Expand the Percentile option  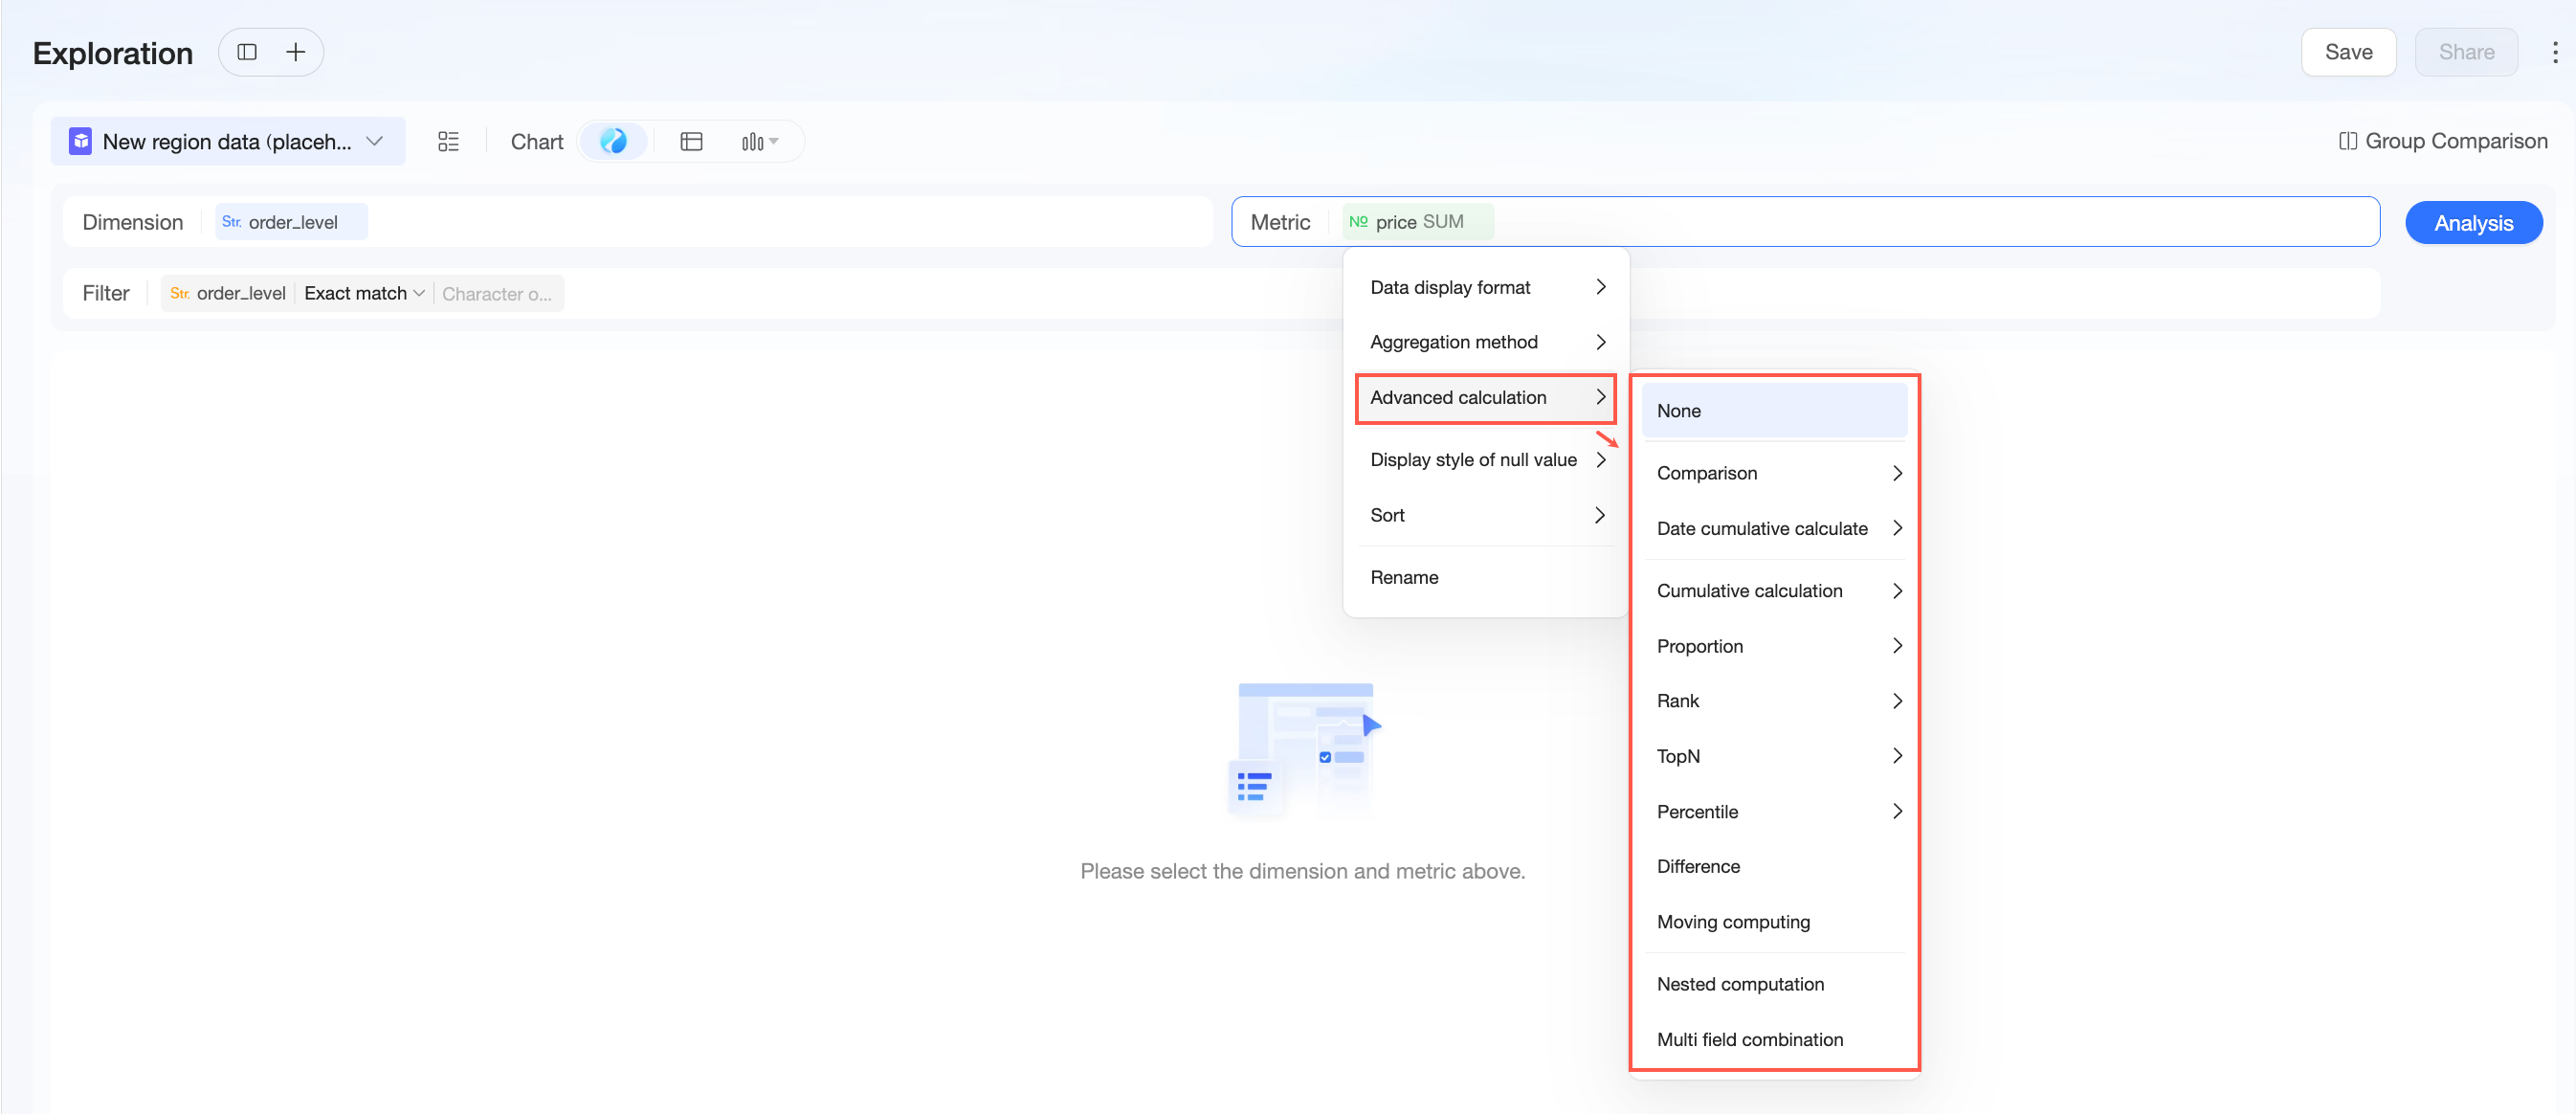(1774, 812)
